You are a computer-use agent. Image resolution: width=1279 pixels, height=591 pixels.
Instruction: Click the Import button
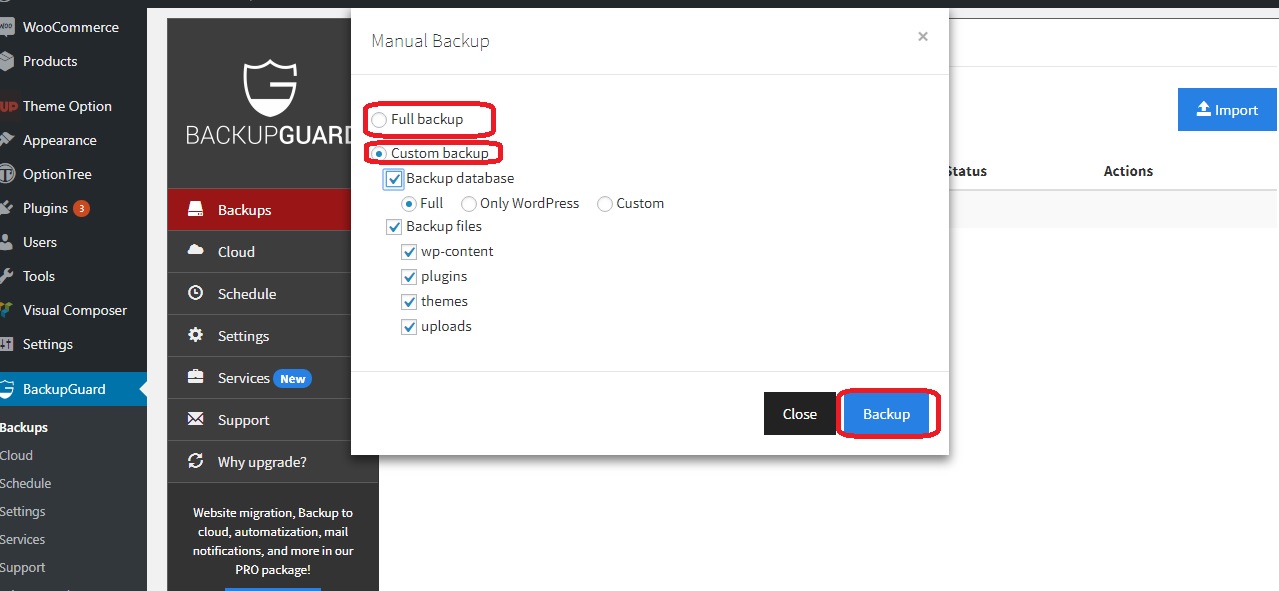pyautogui.click(x=1227, y=110)
